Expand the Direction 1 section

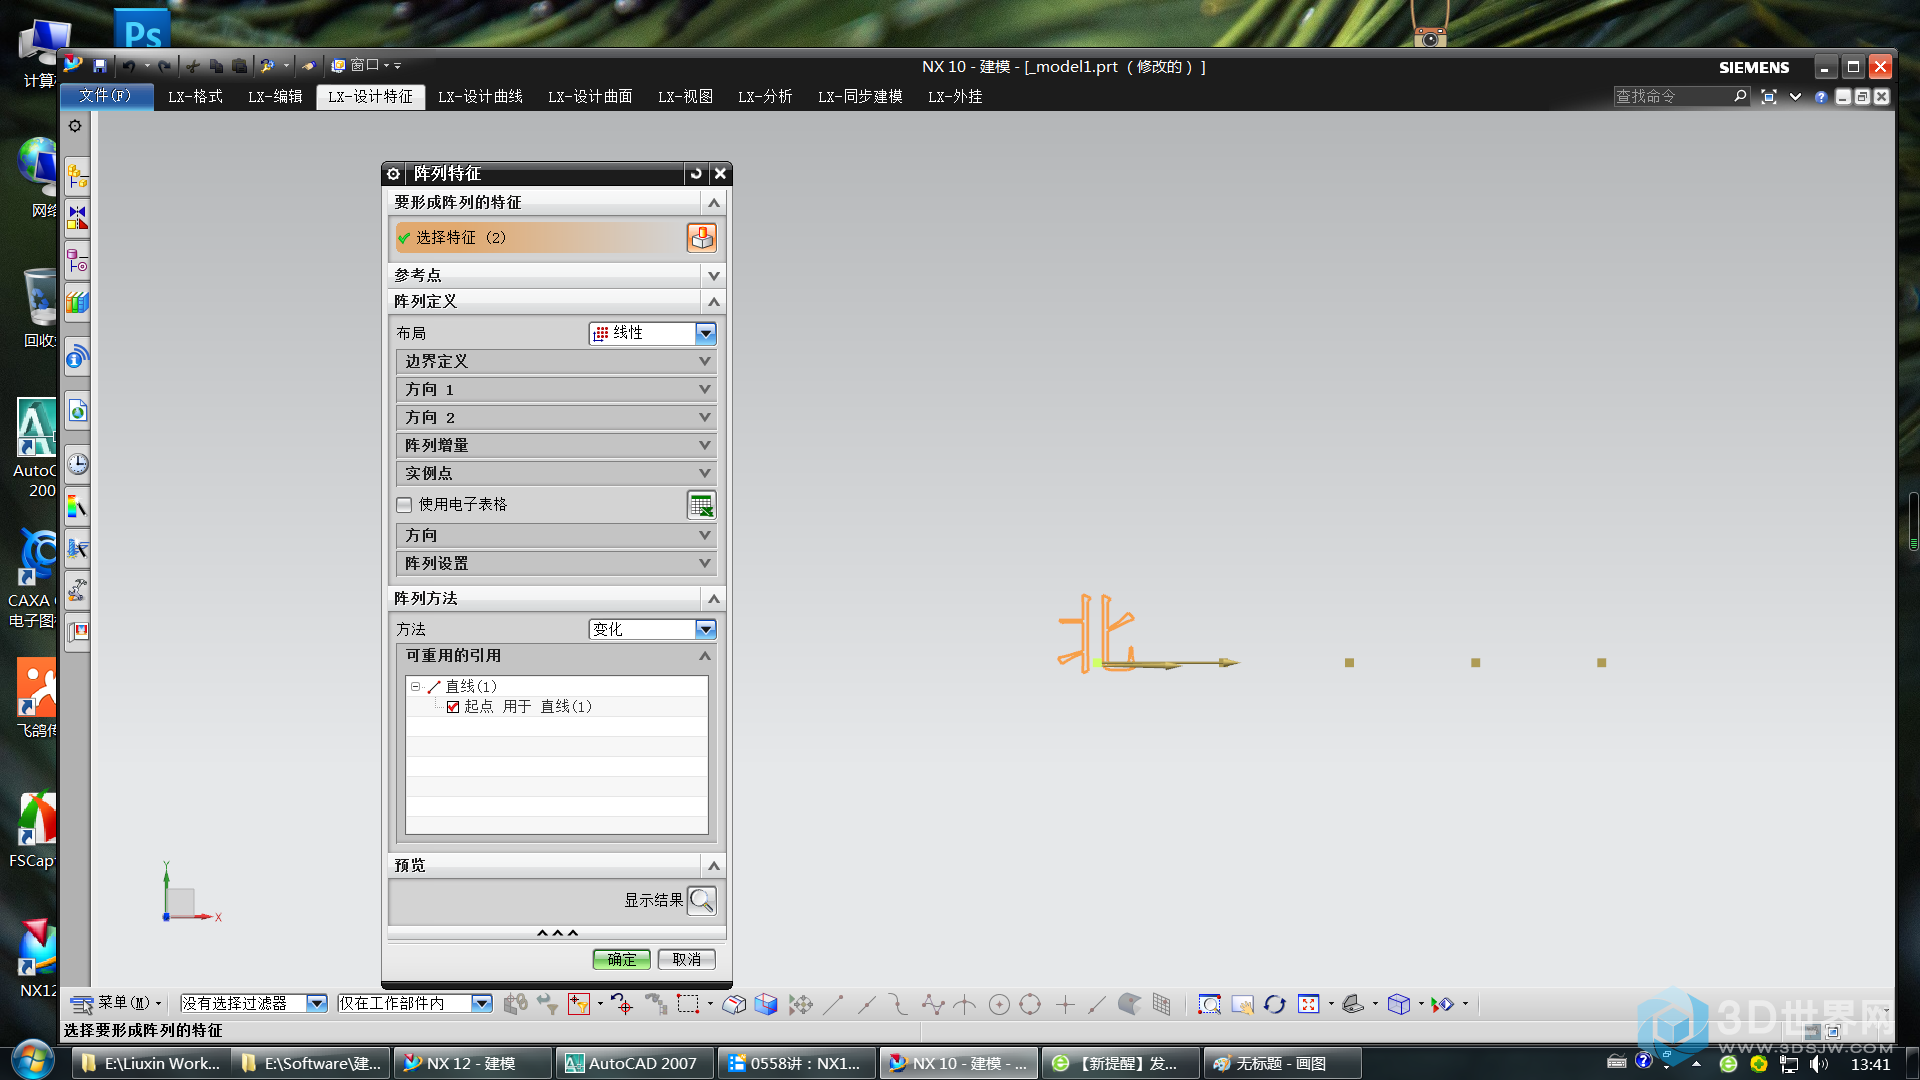tap(556, 389)
